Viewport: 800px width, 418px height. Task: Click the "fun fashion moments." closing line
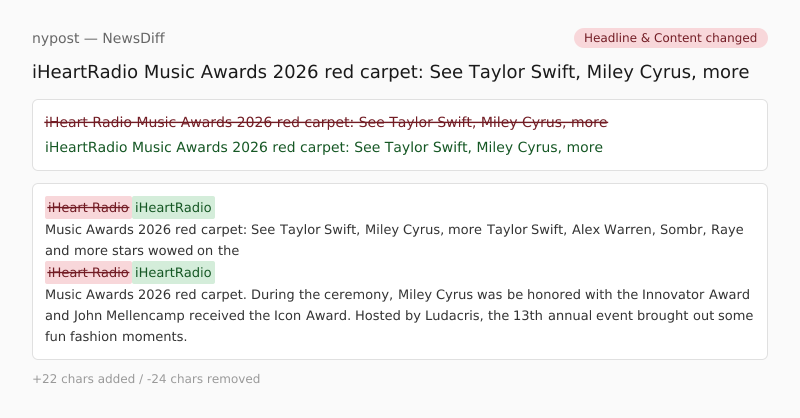click(x=116, y=336)
